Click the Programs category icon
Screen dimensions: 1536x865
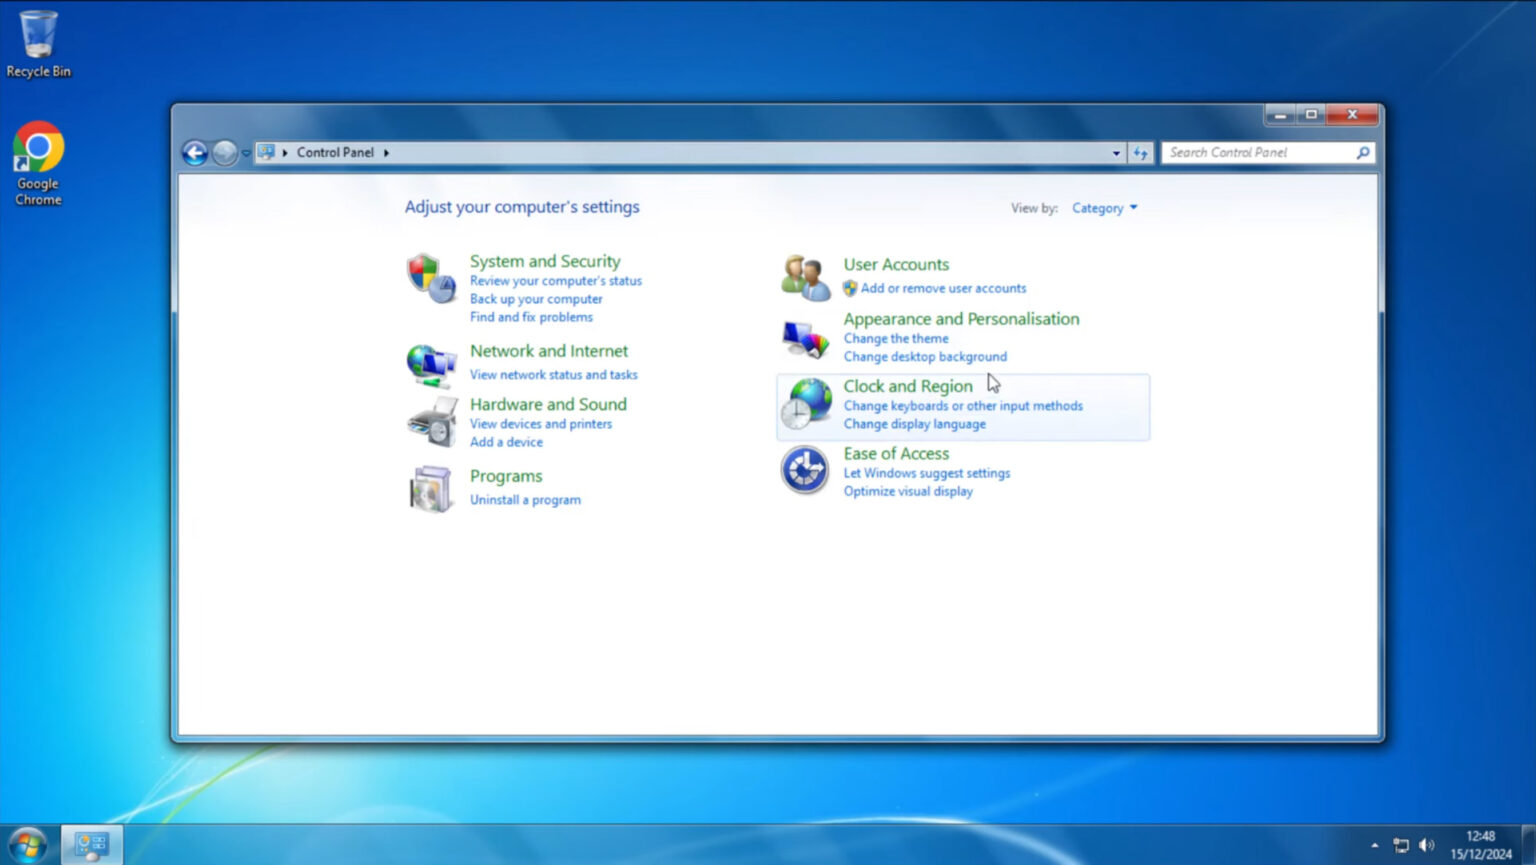click(431, 488)
